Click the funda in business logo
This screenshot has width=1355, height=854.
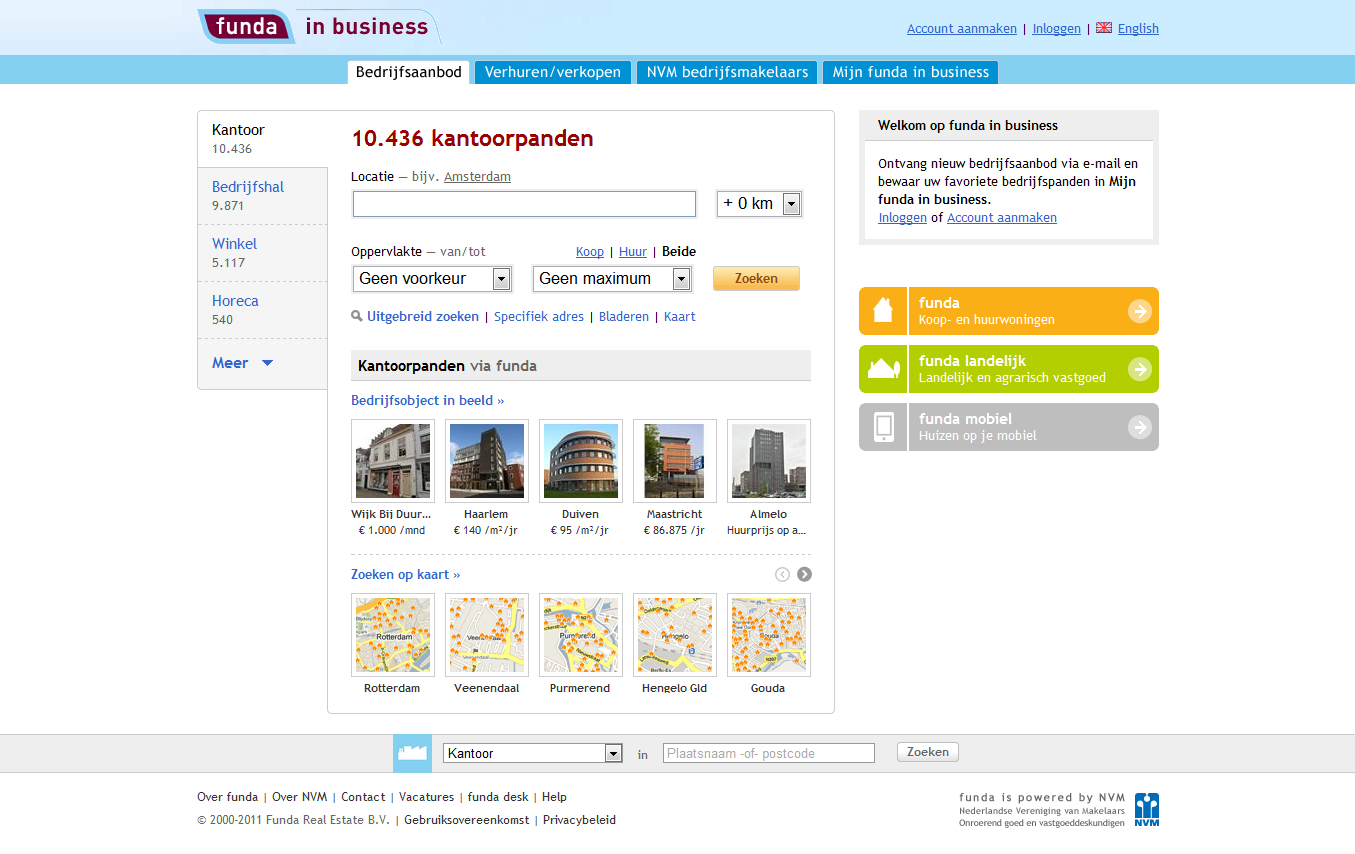point(318,26)
